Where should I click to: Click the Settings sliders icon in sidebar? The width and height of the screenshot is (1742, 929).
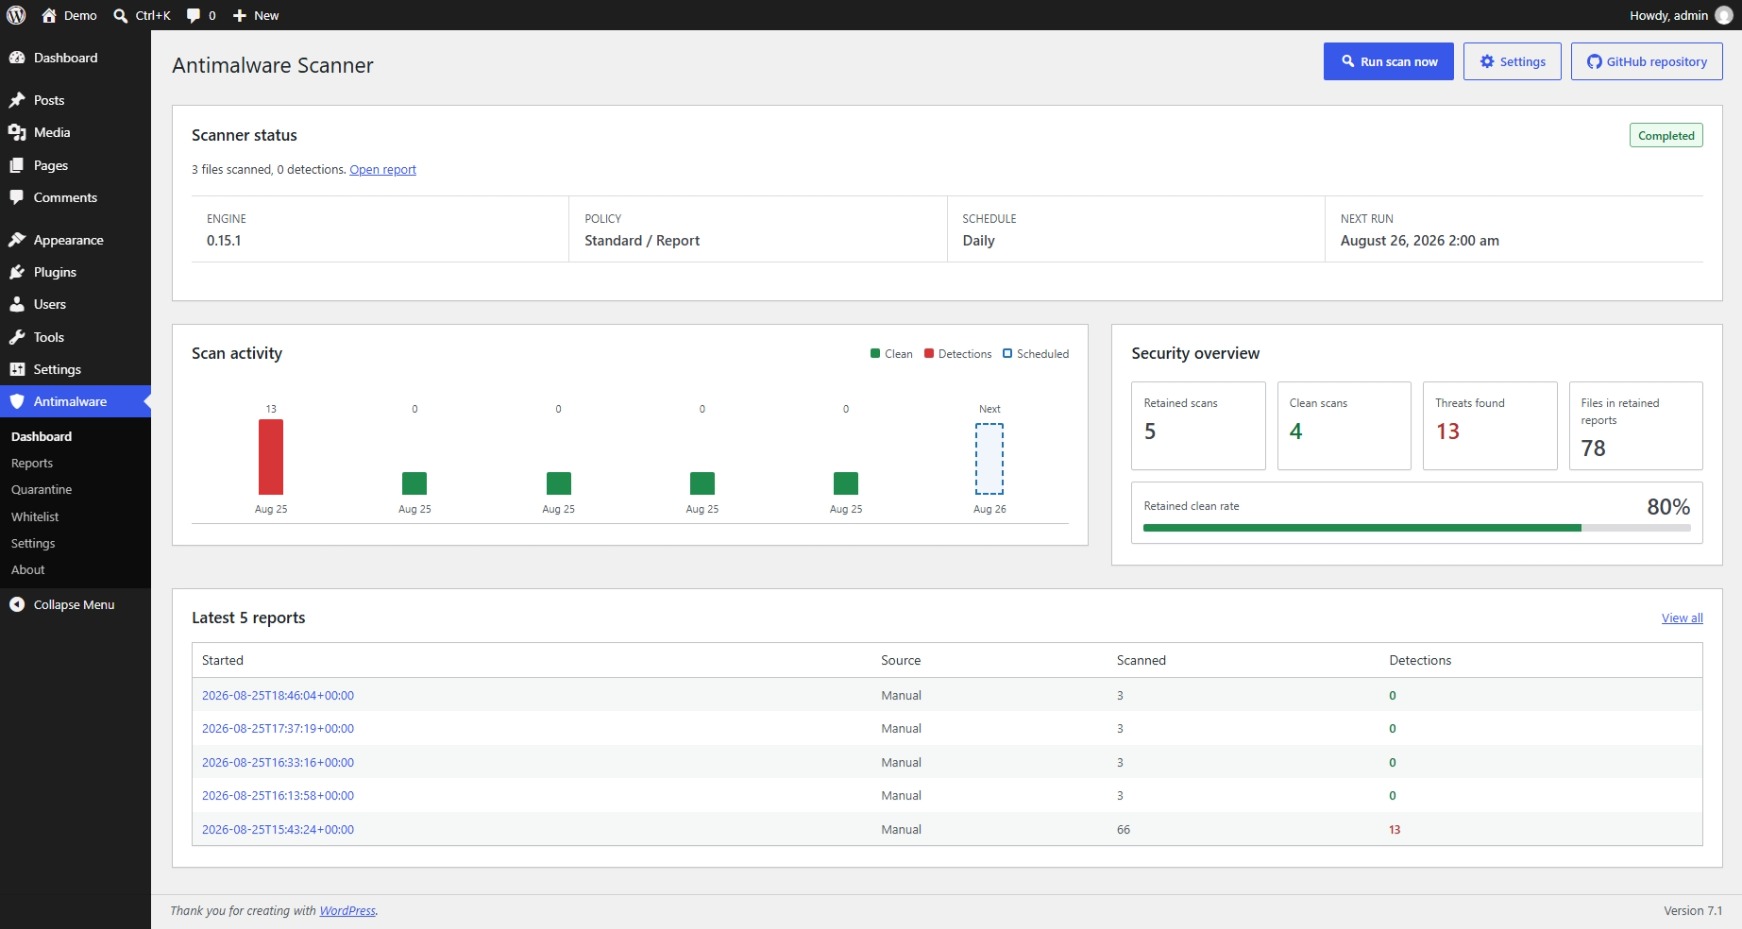click(x=17, y=369)
